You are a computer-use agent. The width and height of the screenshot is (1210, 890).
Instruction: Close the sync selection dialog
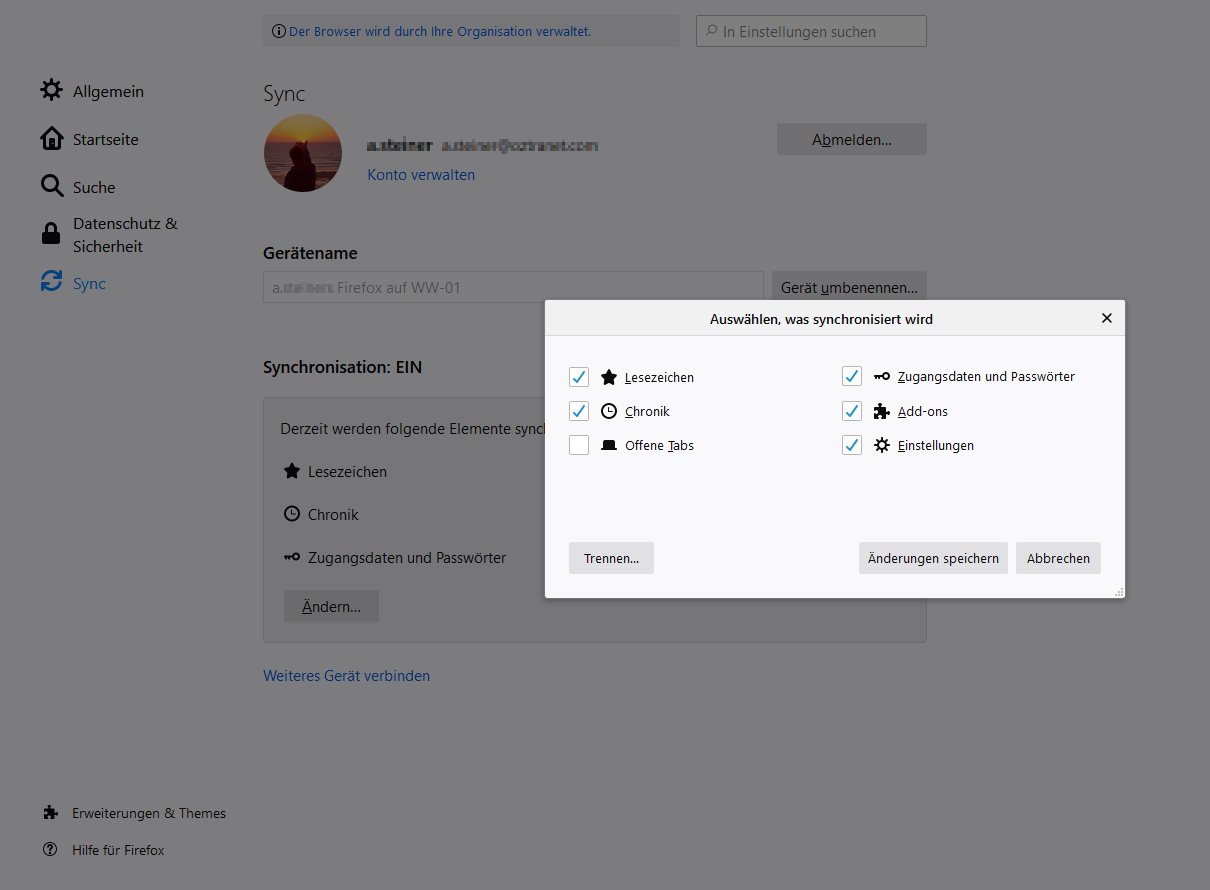pyautogui.click(x=1106, y=318)
